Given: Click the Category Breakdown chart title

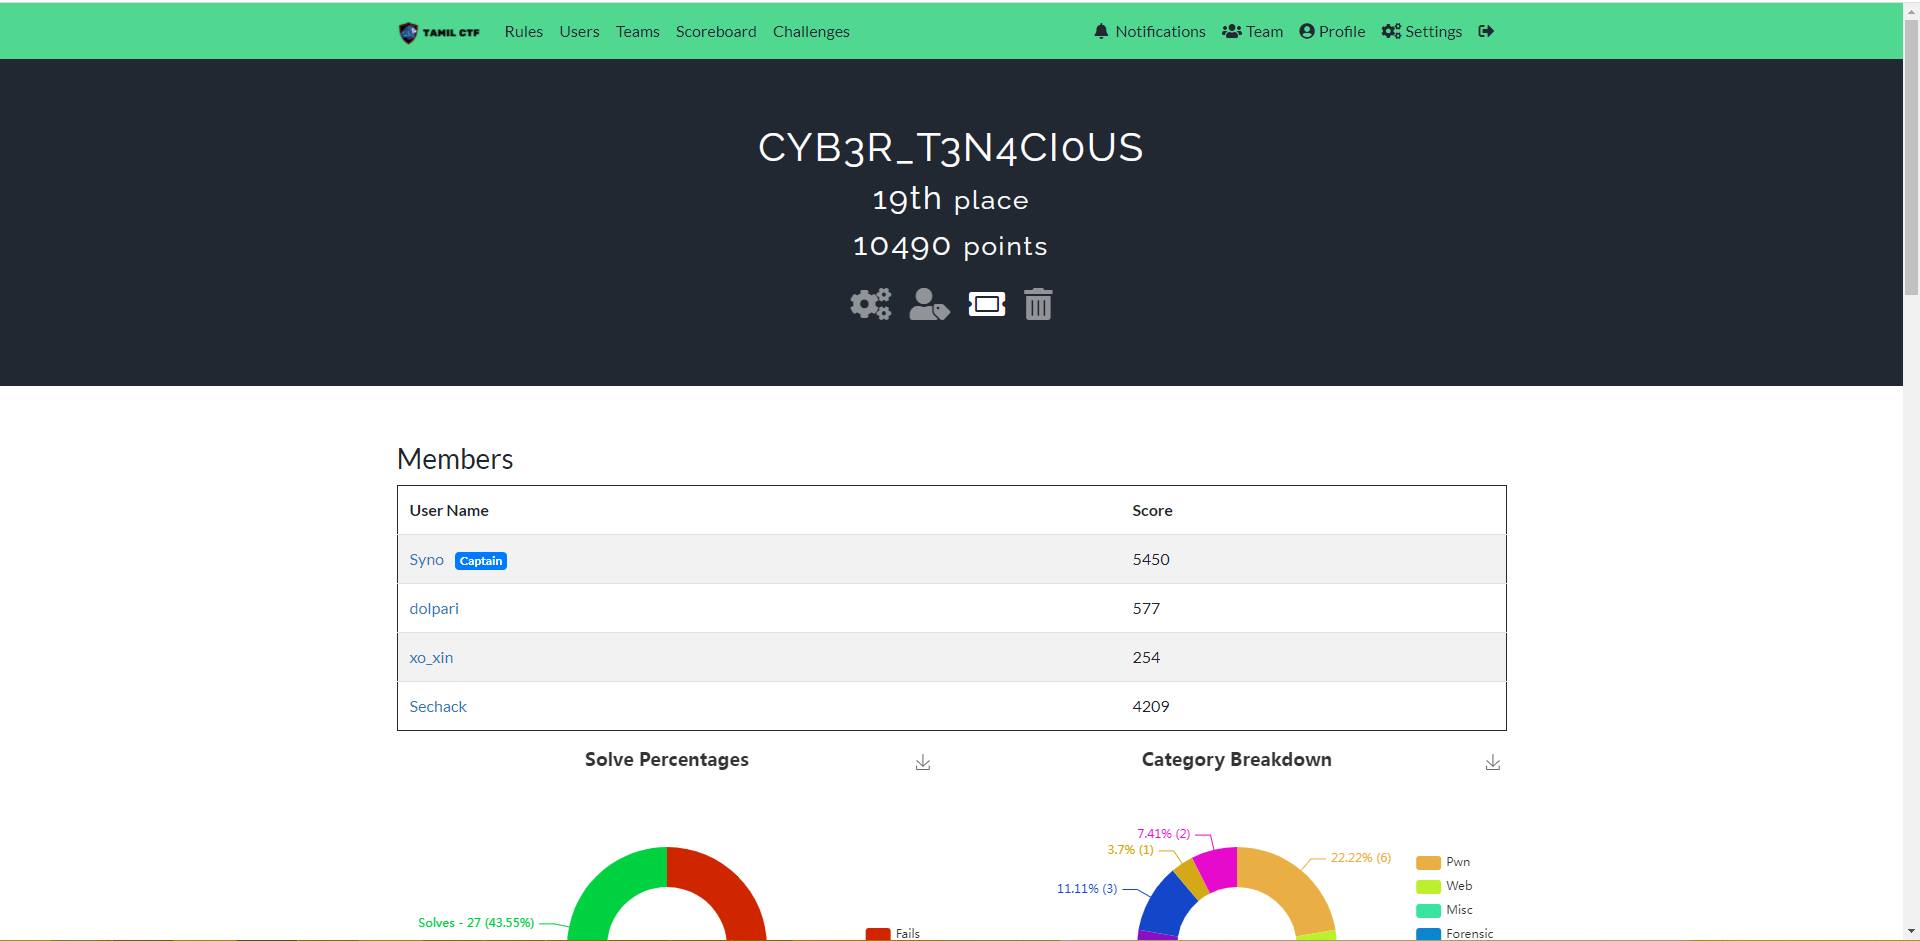Looking at the screenshot, I should (x=1237, y=760).
